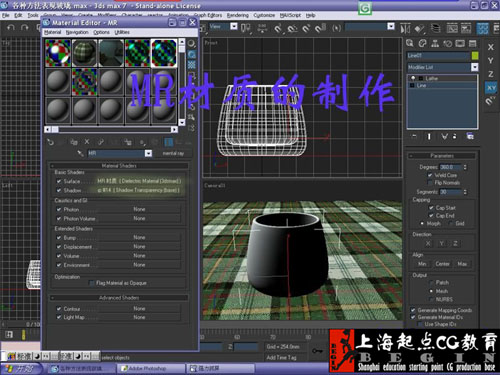
Task: Click Reset Map X icon in Material Editor
Action: click(x=87, y=142)
